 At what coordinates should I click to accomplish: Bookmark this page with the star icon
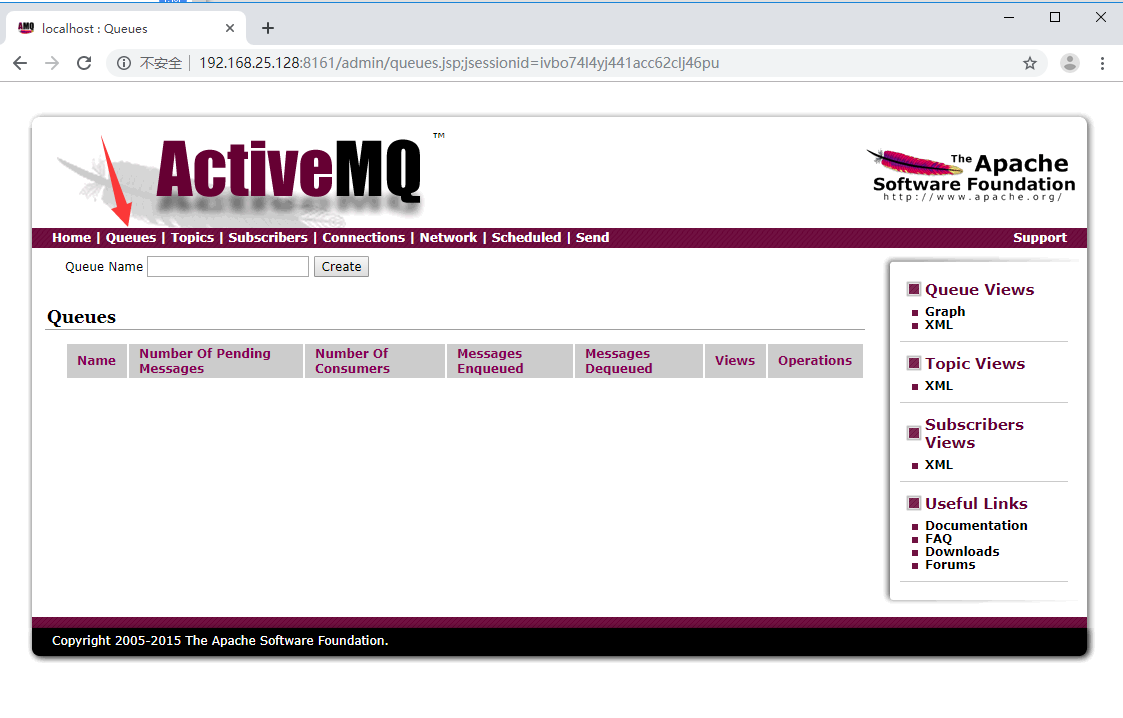[x=1030, y=63]
